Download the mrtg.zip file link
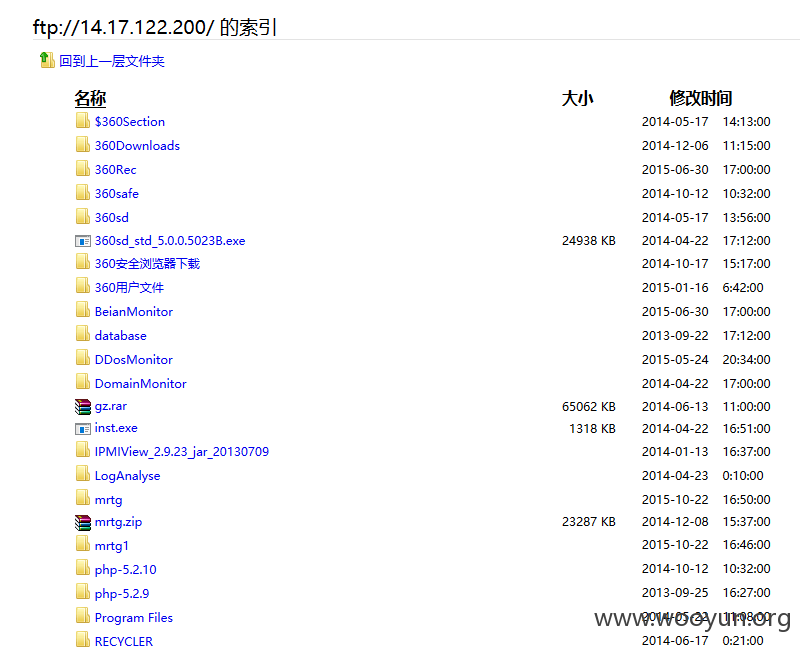 click(x=118, y=522)
